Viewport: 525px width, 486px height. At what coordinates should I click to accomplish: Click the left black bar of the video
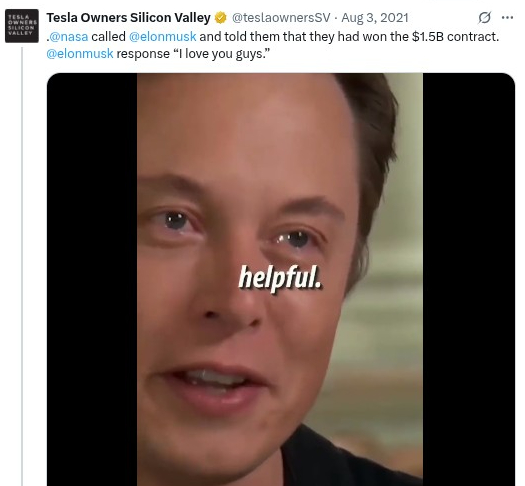[92, 279]
